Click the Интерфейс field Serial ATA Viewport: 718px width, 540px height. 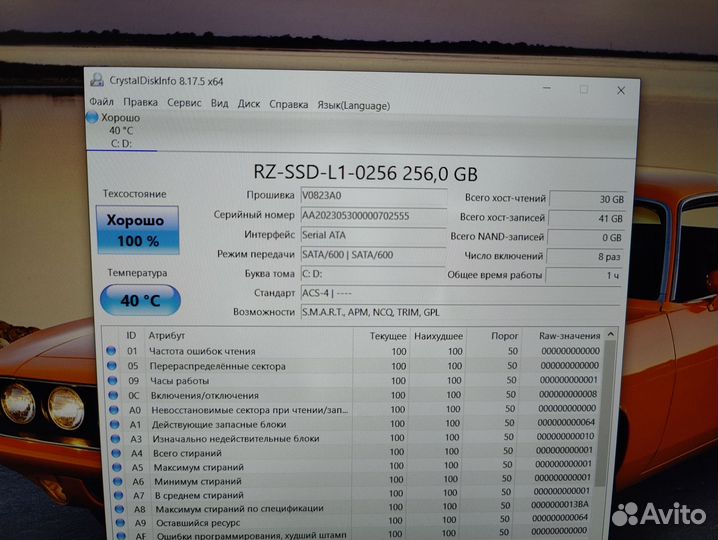click(x=373, y=235)
